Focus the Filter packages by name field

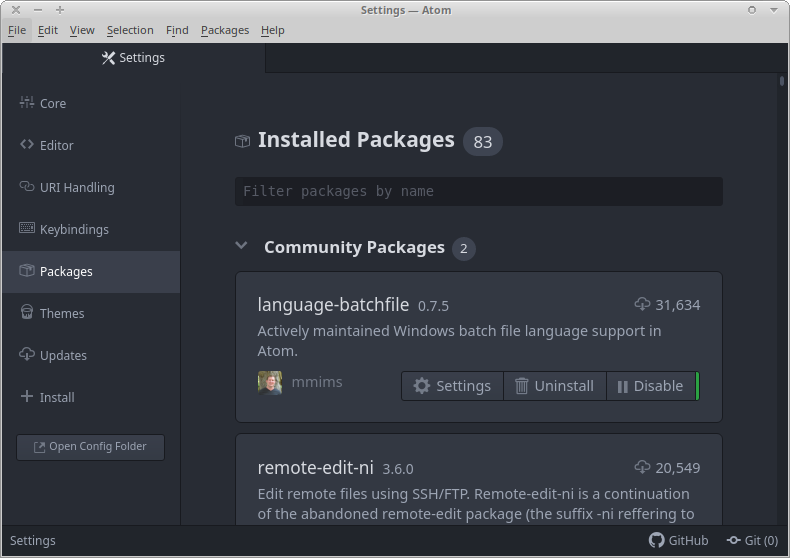[x=478, y=191]
